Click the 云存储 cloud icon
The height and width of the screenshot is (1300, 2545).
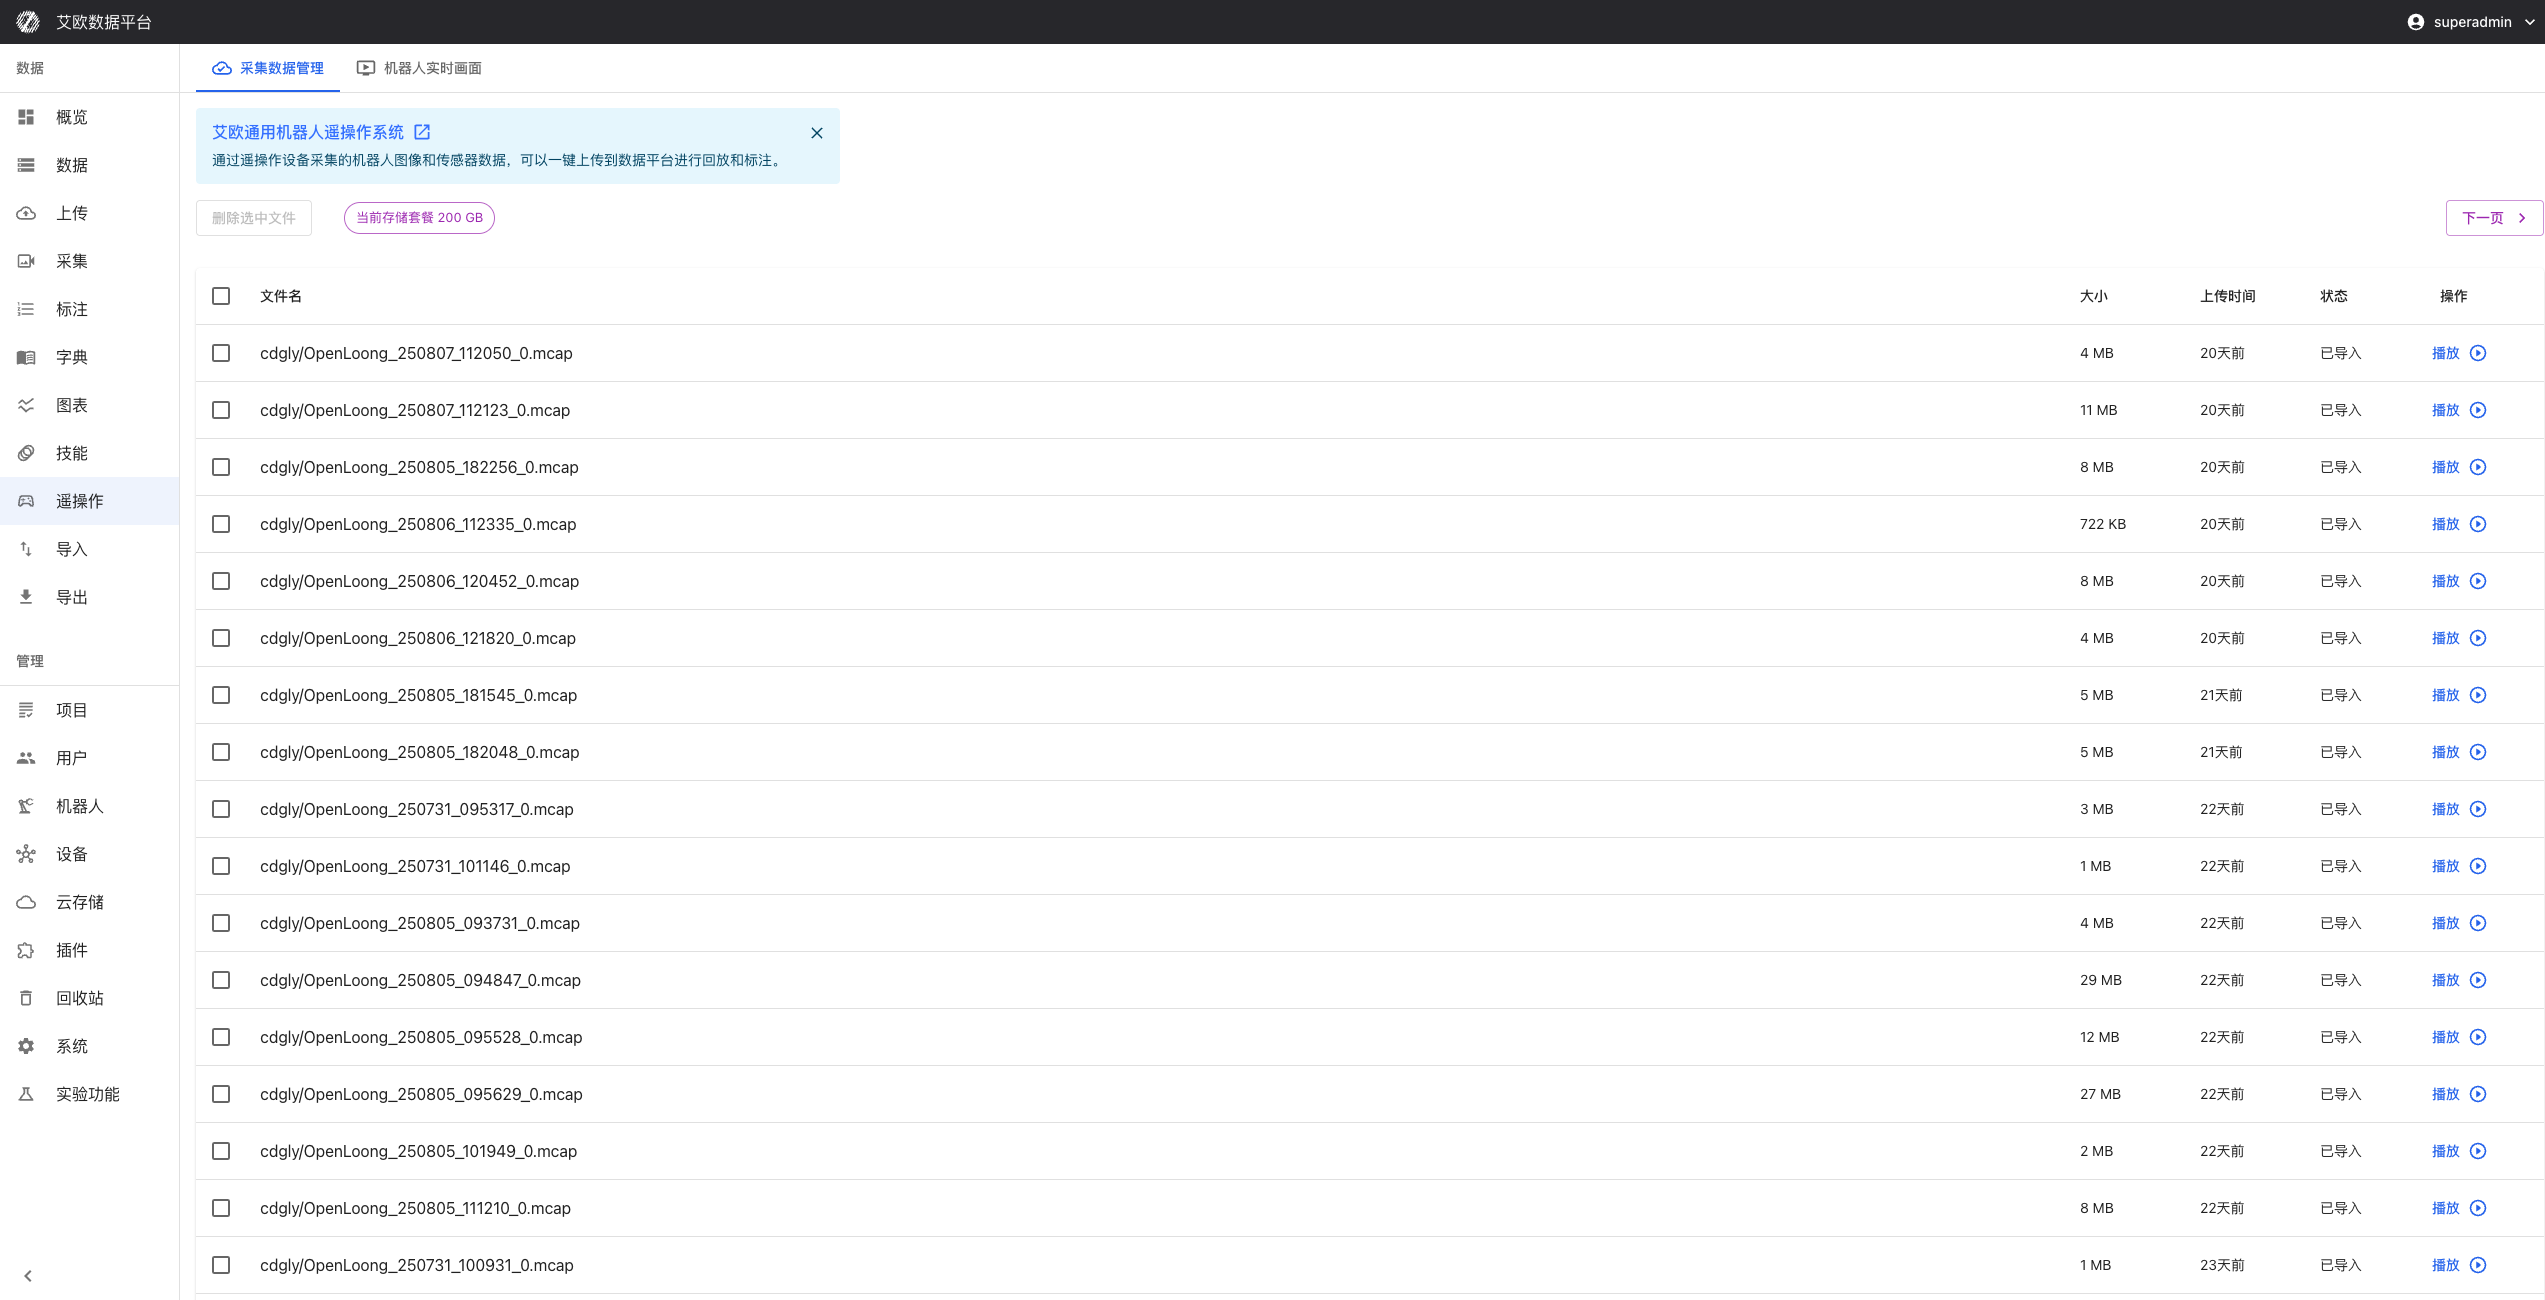[26, 902]
